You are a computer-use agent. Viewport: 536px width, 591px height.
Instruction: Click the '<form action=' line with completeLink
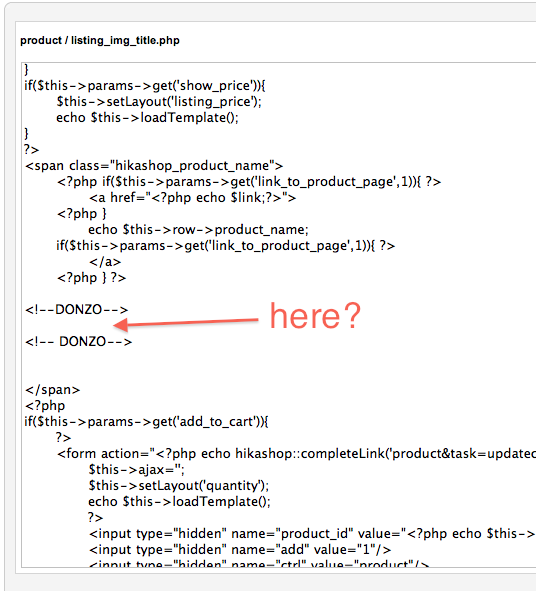(296, 453)
